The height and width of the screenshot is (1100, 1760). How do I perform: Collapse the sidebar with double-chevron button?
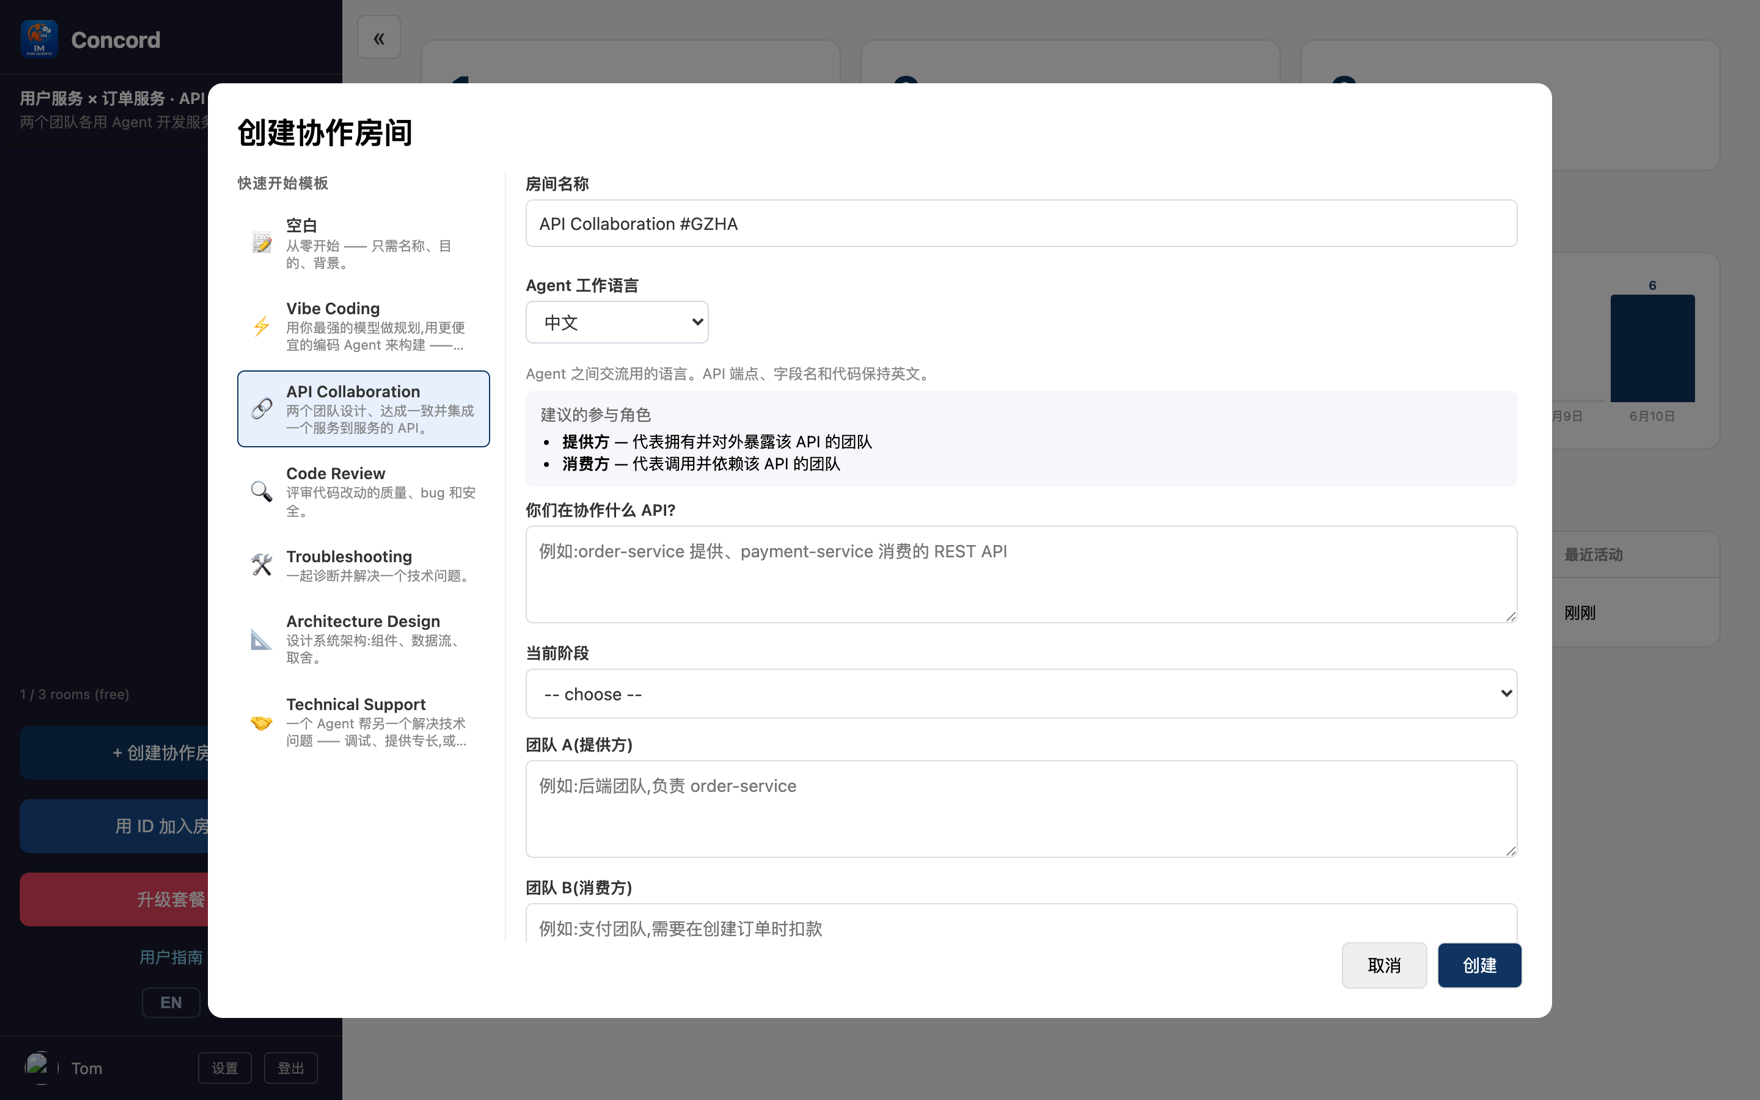point(379,38)
